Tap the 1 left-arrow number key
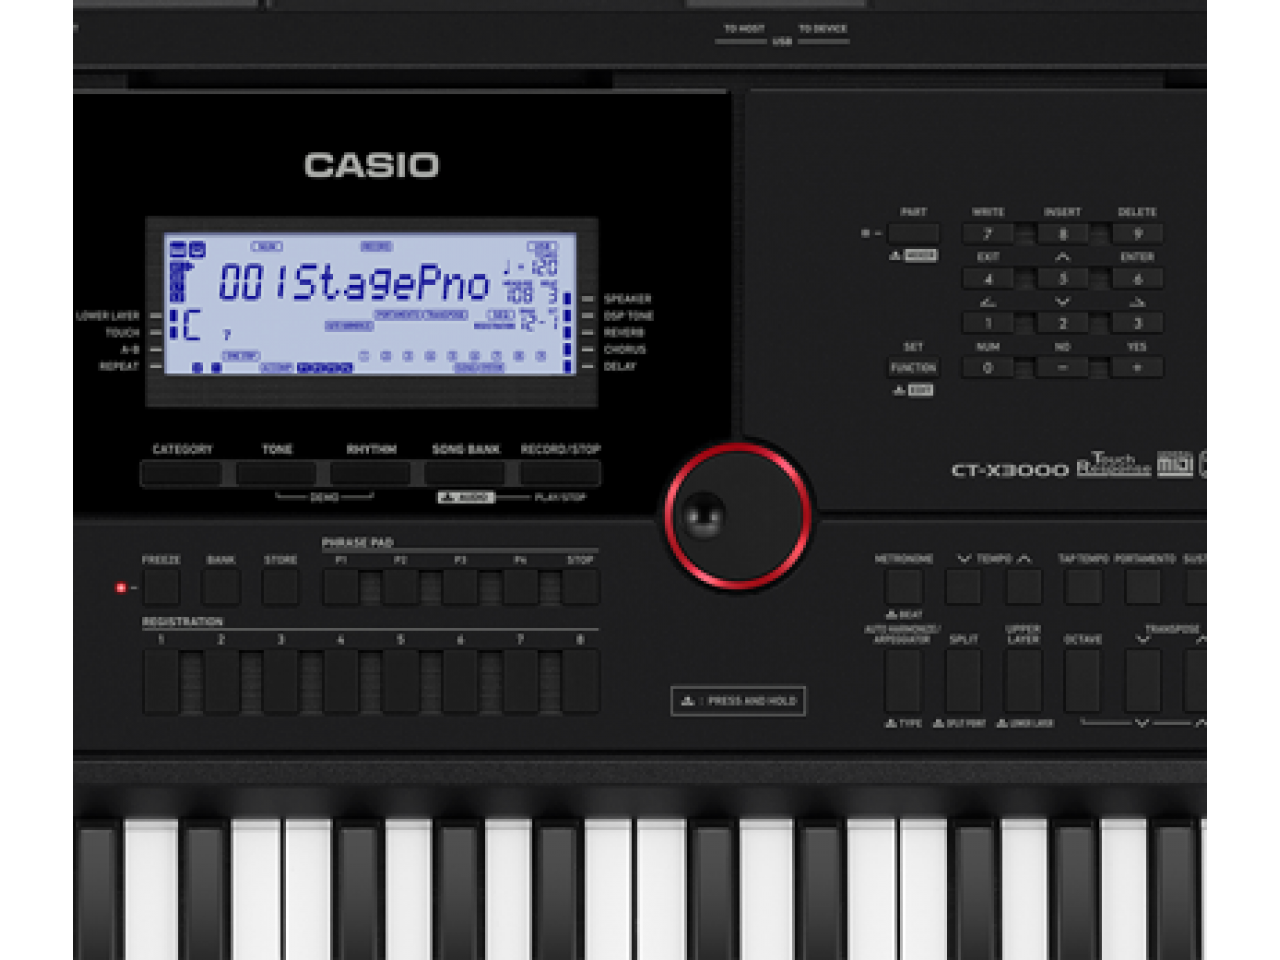Viewport: 1280px width, 960px height. 988,323
